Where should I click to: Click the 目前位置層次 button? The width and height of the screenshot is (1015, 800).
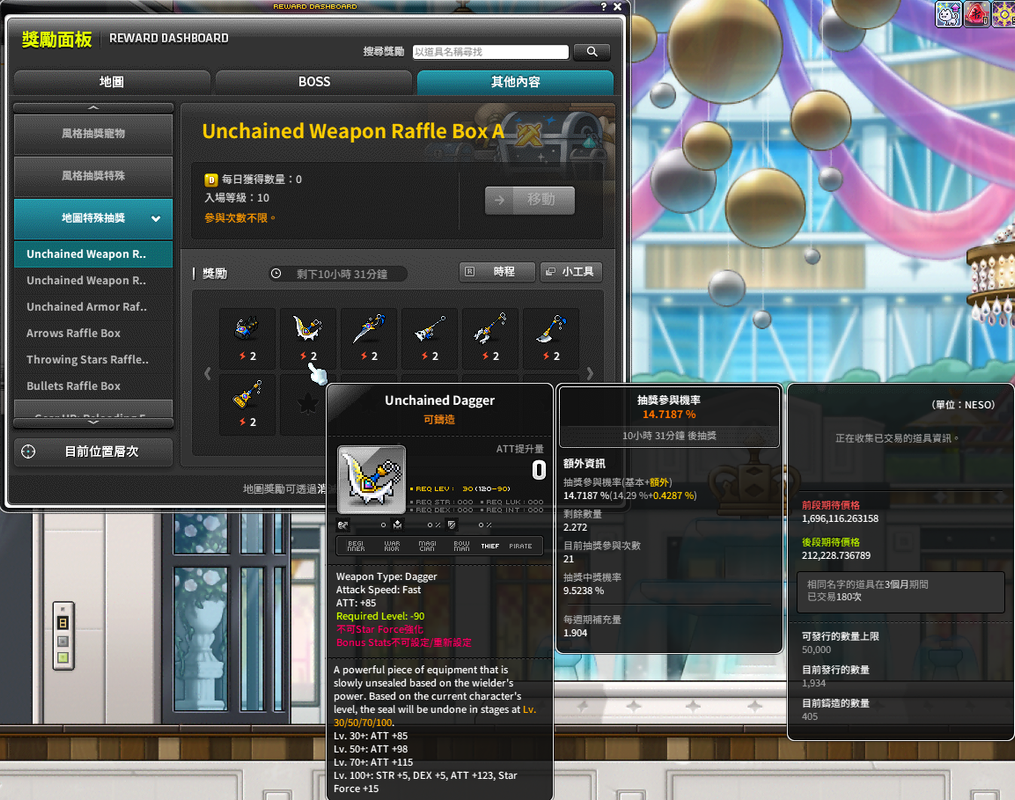point(93,452)
